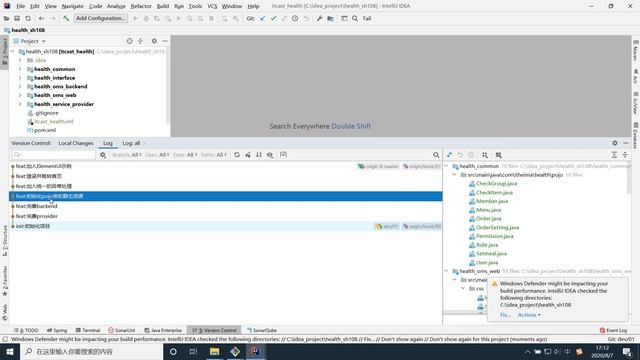Click expand all icon in changes pane
Screen dimensions: 640x360
click(614, 155)
